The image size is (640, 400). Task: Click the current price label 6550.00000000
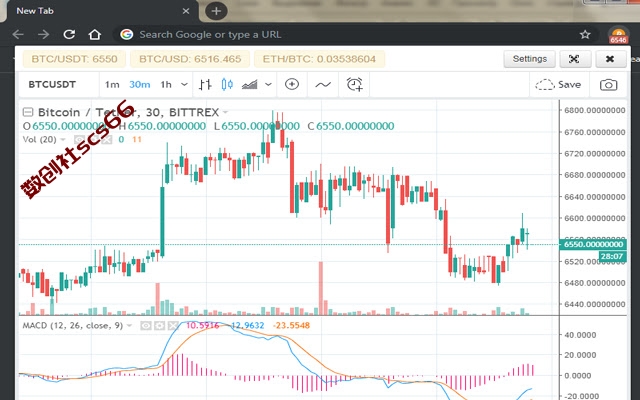click(x=593, y=244)
